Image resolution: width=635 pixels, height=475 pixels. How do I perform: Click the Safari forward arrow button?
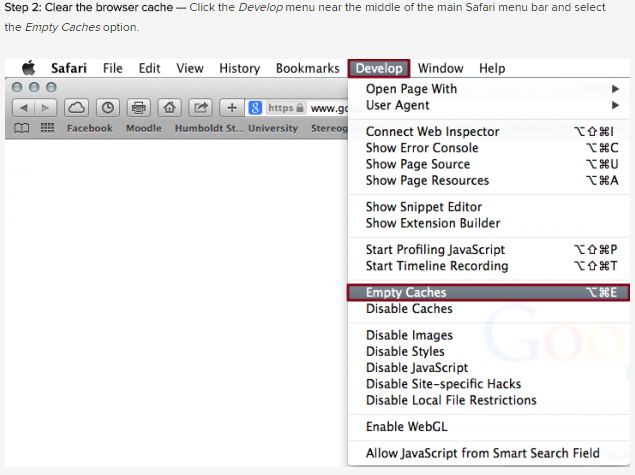point(46,108)
